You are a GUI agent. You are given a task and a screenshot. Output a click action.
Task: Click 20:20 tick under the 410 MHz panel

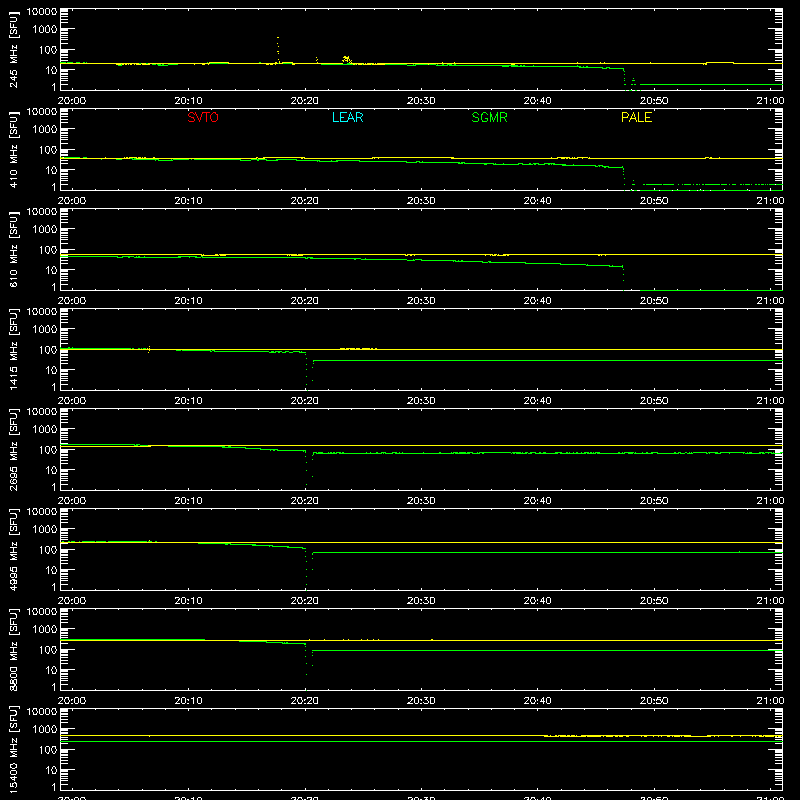click(305, 201)
